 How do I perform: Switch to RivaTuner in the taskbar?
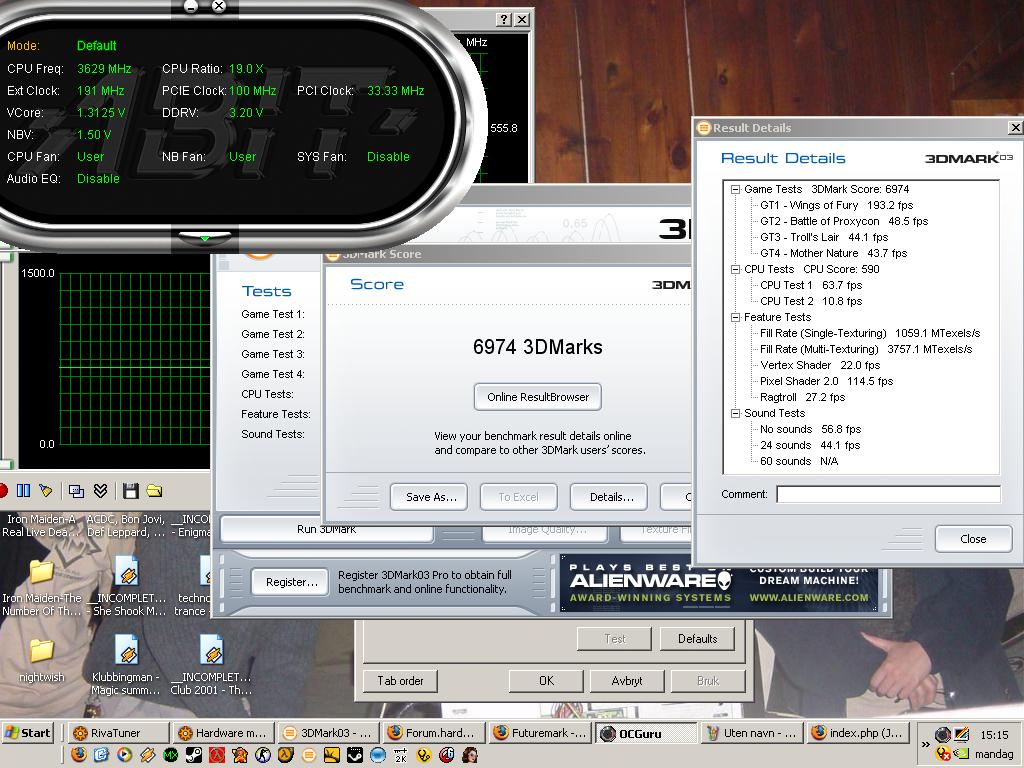tap(116, 733)
